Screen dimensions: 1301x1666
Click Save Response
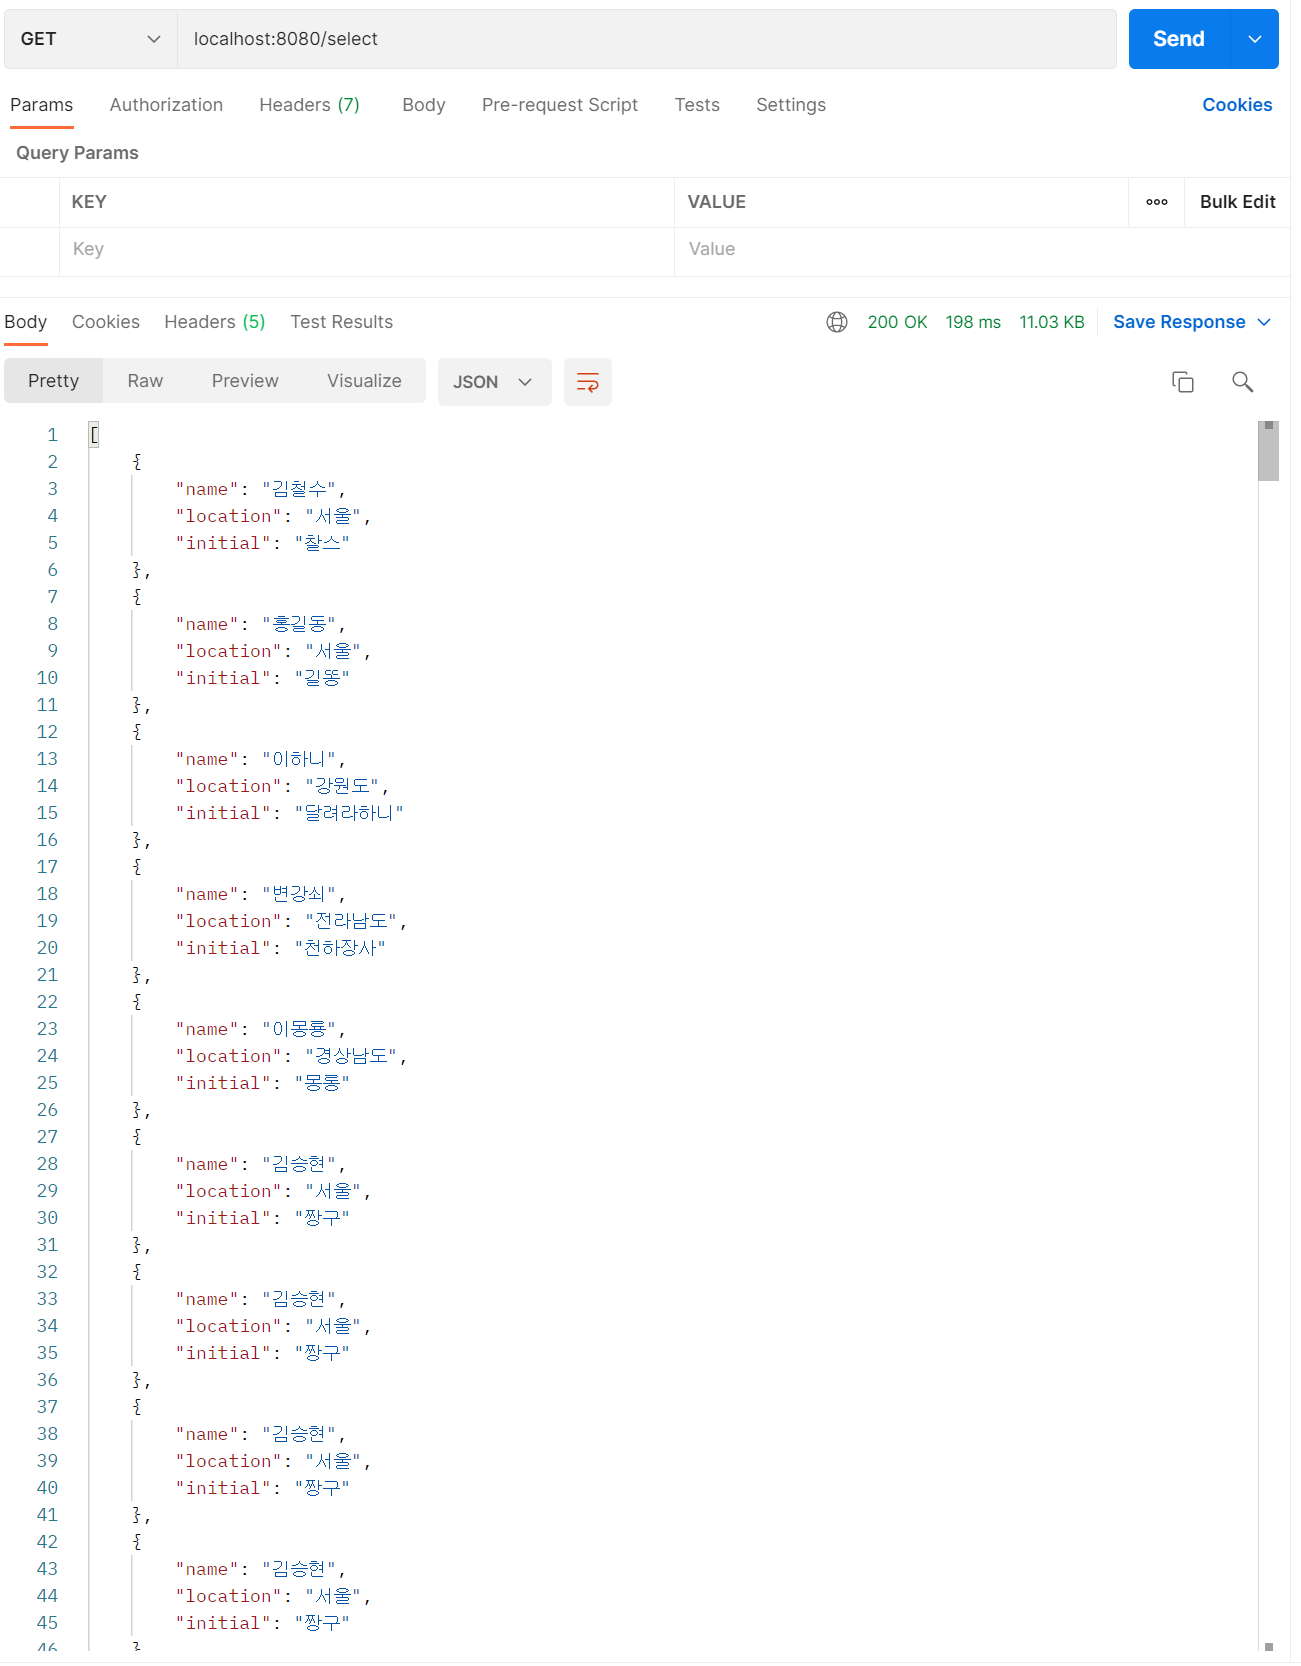tap(1179, 322)
